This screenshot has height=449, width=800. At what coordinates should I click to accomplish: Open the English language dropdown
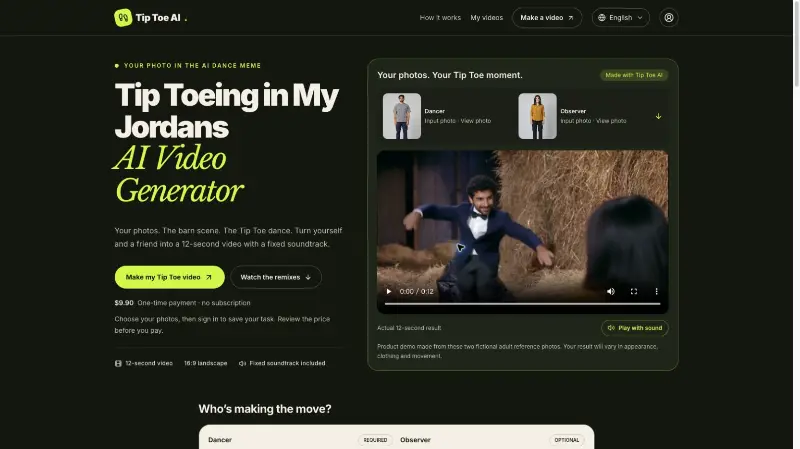pyautogui.click(x=620, y=17)
